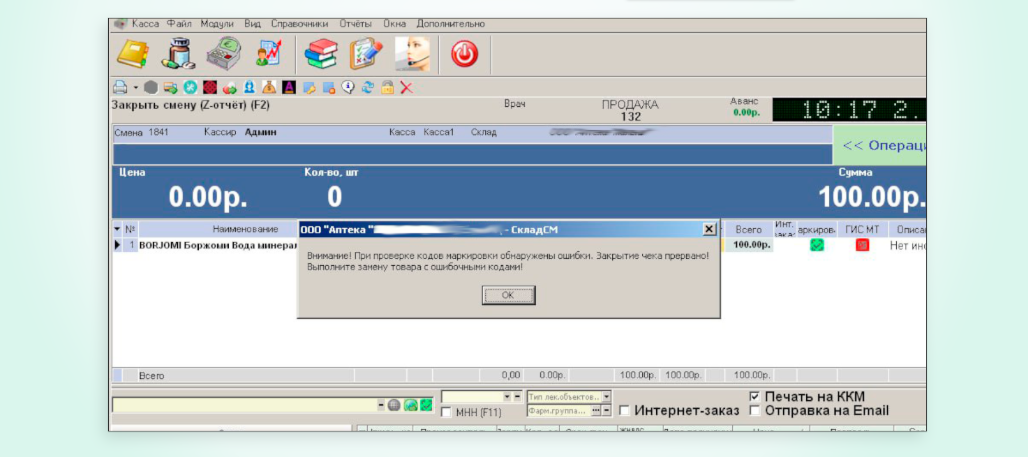Click the yellow notebook icon in toolbar

[x=133, y=53]
